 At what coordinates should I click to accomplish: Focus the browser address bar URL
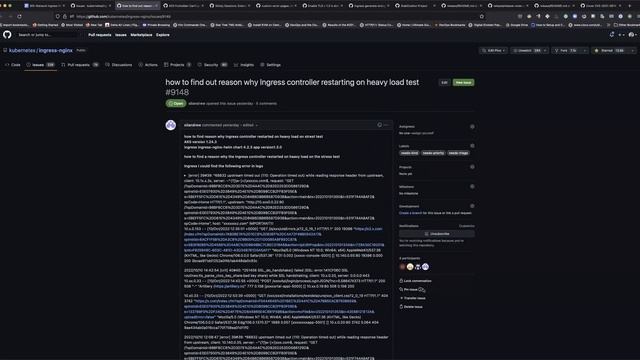tap(269, 17)
